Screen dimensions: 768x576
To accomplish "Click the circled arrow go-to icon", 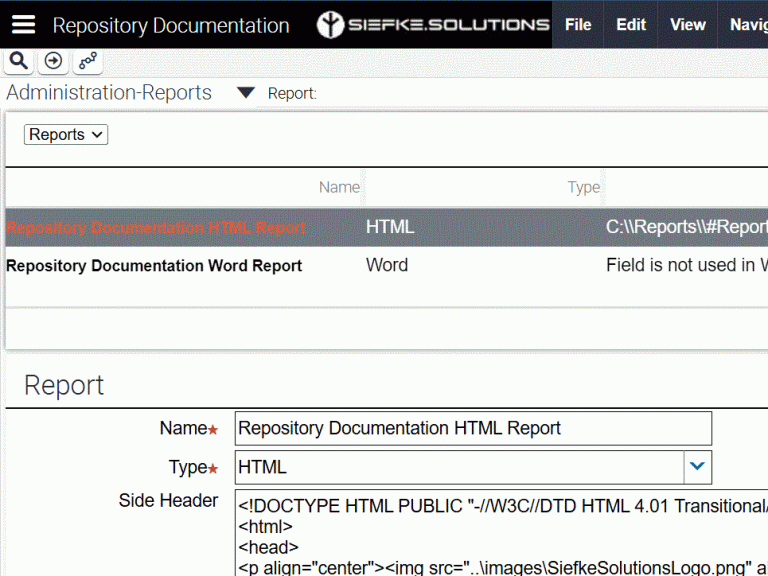I will [53, 61].
